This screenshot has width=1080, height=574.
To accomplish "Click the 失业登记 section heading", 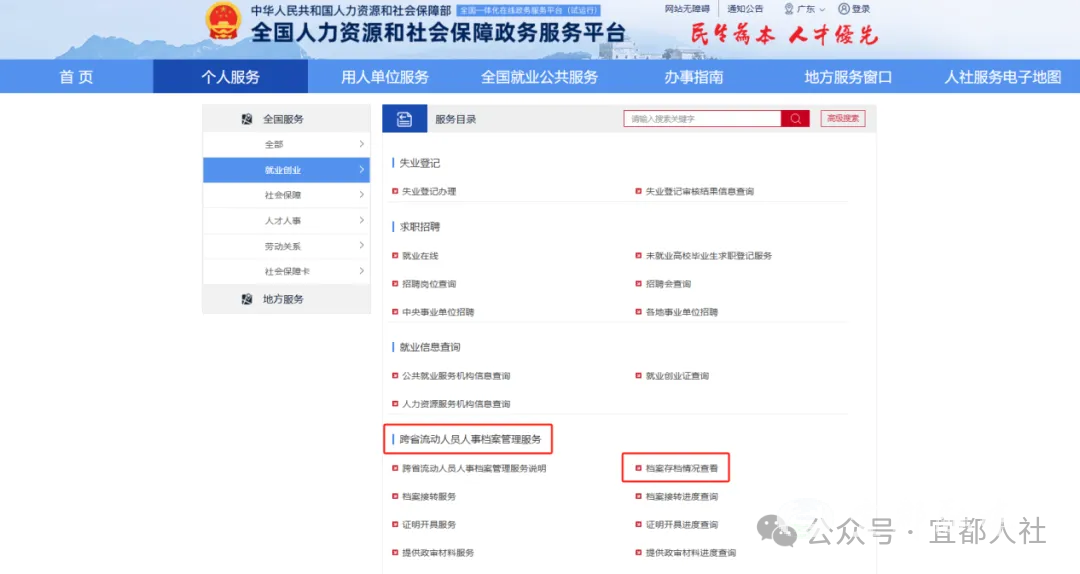I will point(419,163).
